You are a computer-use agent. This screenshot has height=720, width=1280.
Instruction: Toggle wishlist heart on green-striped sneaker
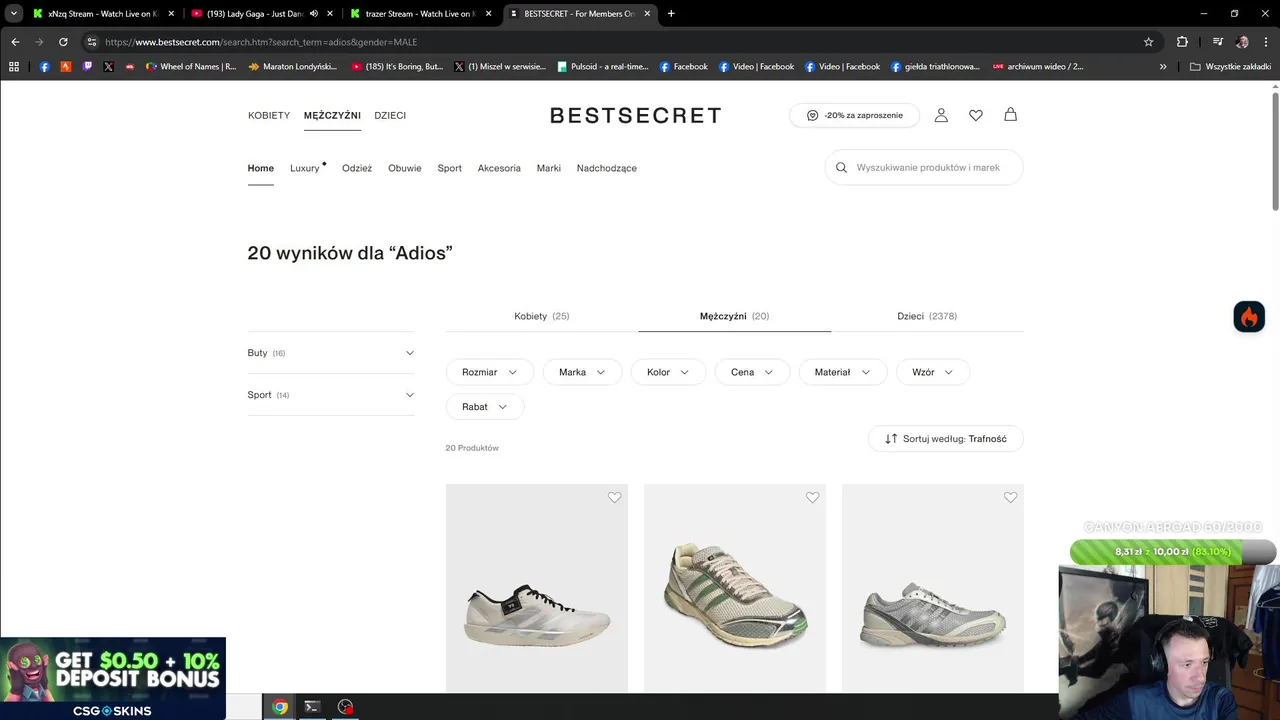coord(813,498)
